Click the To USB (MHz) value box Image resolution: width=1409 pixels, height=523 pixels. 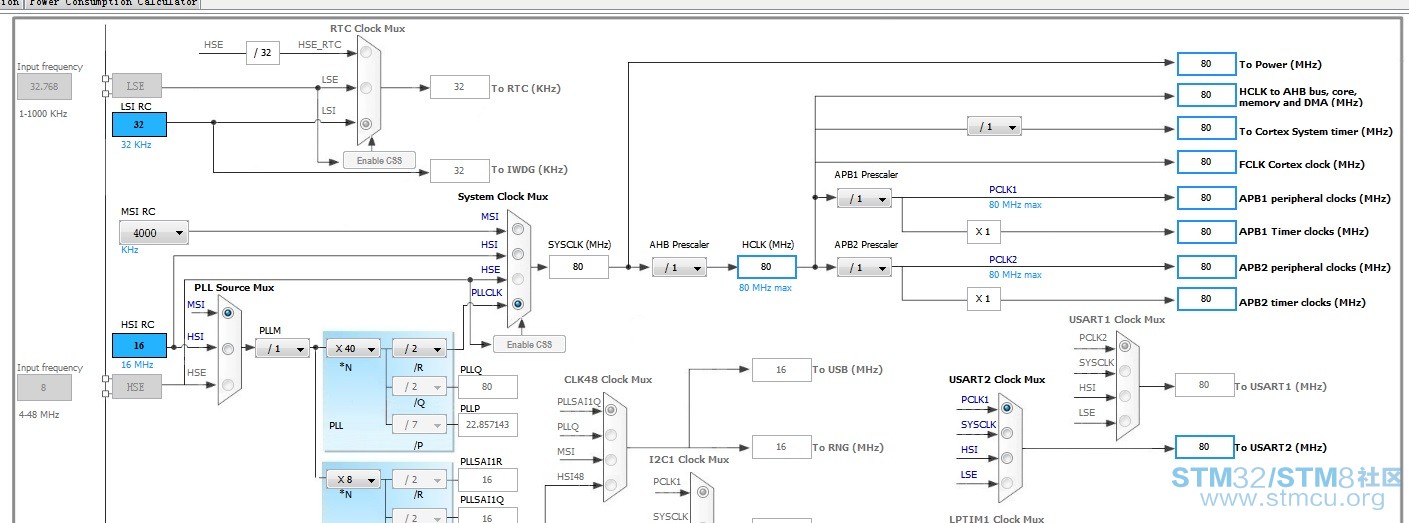click(x=781, y=370)
